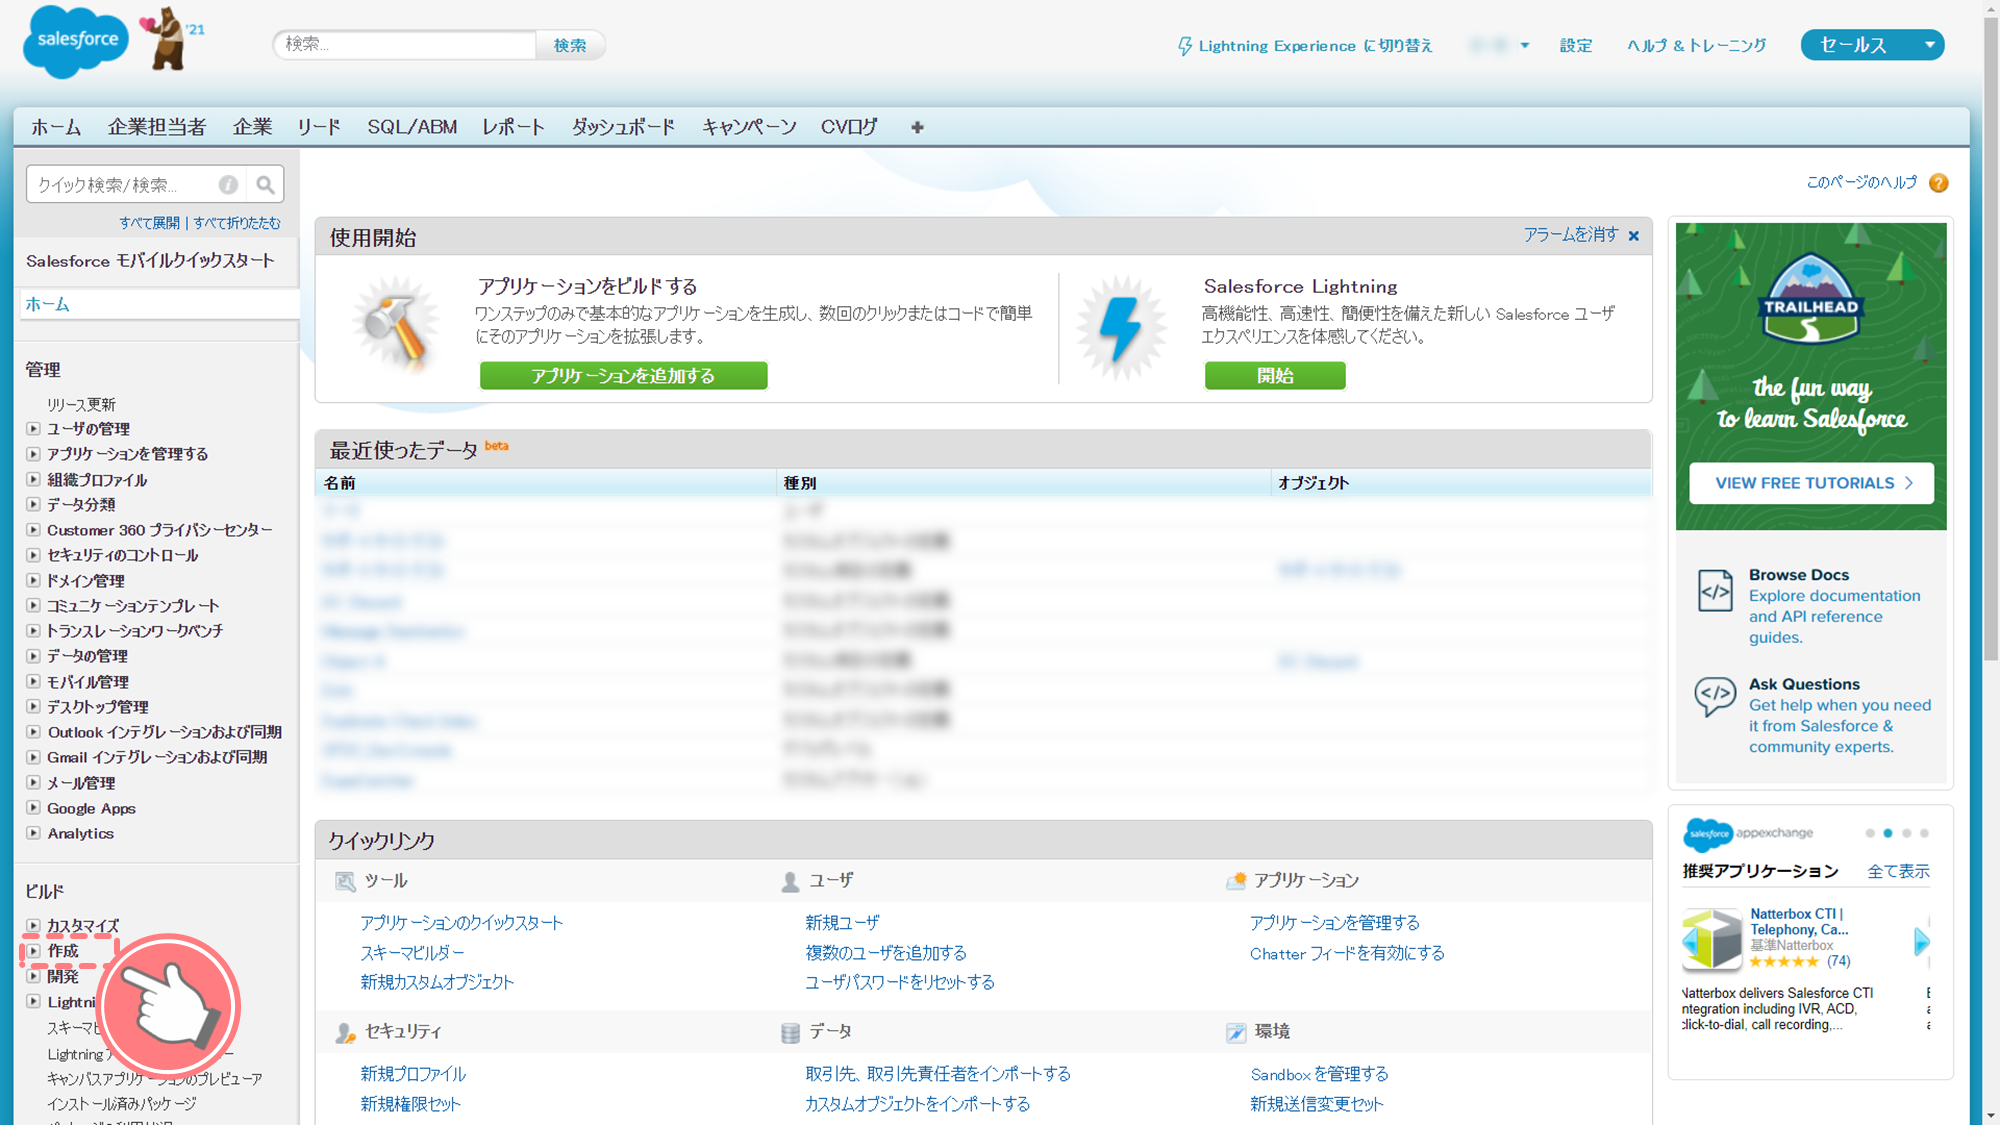The image size is (2000, 1125).
Task: Select リリース更新 in sidebar
Action: (x=81, y=404)
